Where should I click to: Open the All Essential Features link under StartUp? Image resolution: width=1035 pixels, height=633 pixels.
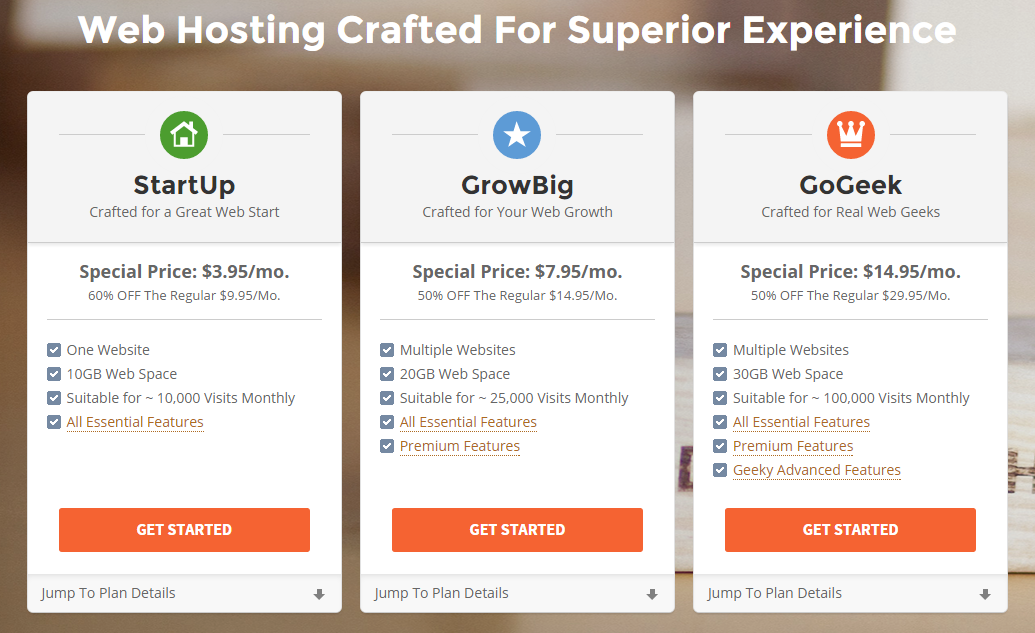tap(134, 421)
